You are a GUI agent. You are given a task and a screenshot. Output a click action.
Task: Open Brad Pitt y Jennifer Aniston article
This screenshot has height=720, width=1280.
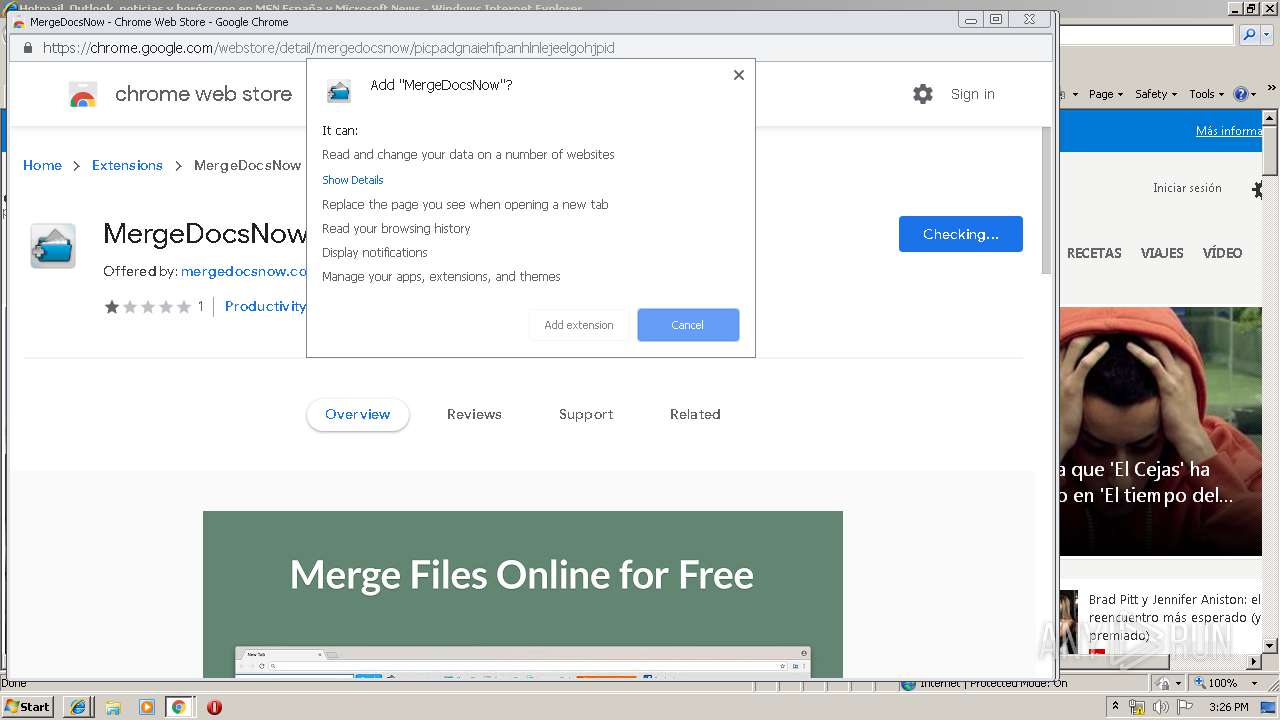(x=1174, y=617)
